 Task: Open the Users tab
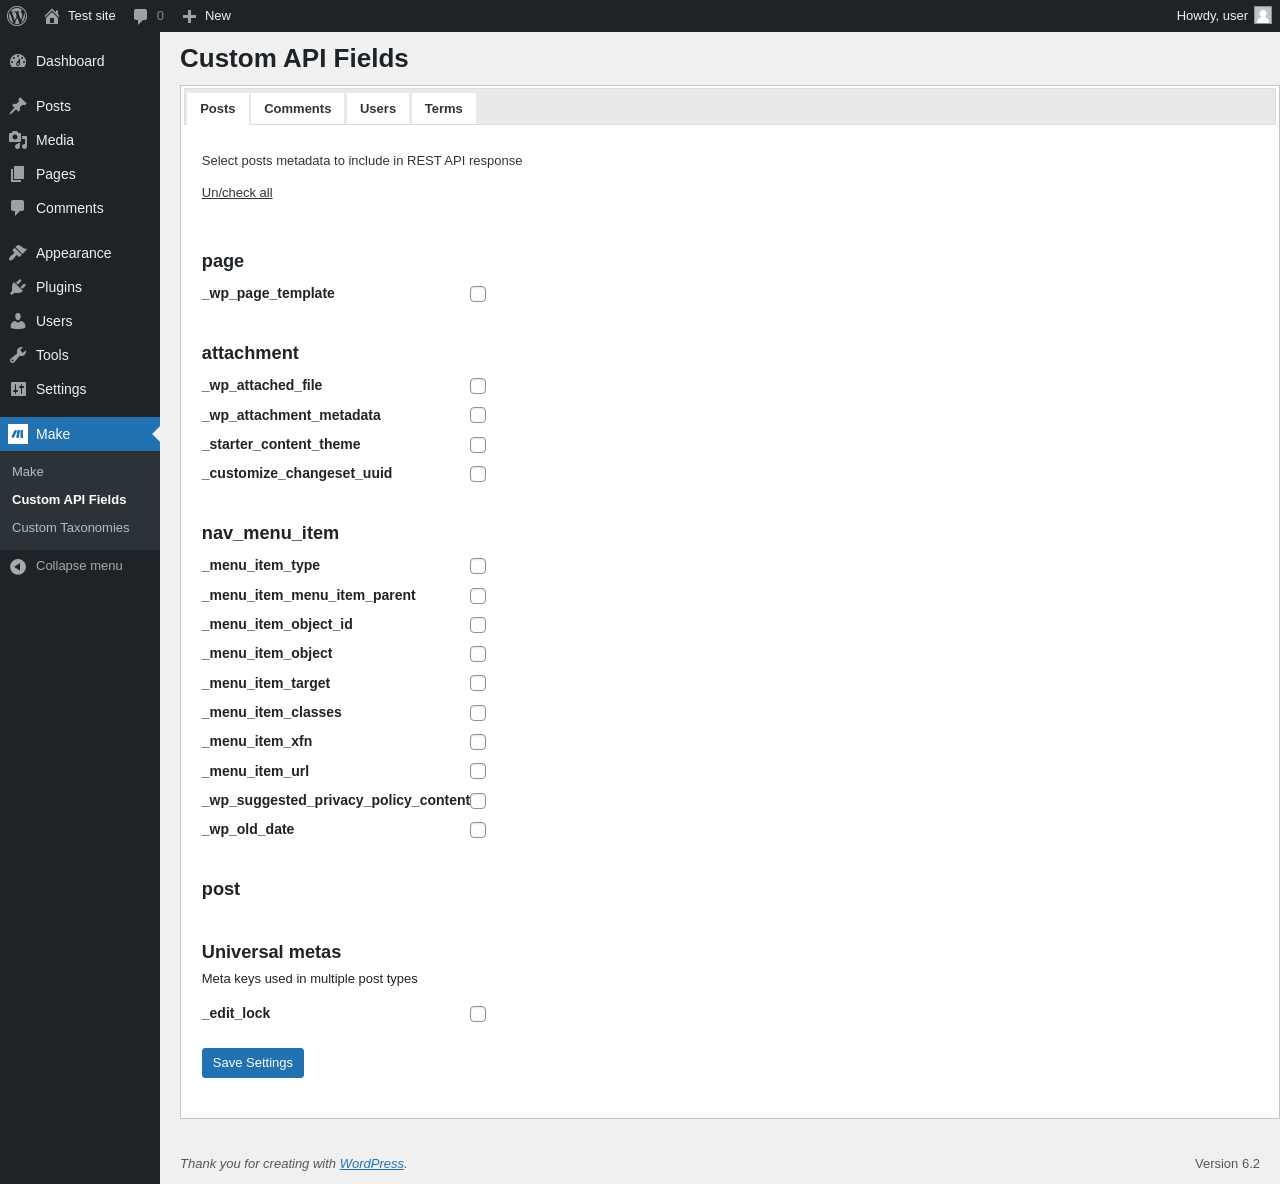pos(378,108)
